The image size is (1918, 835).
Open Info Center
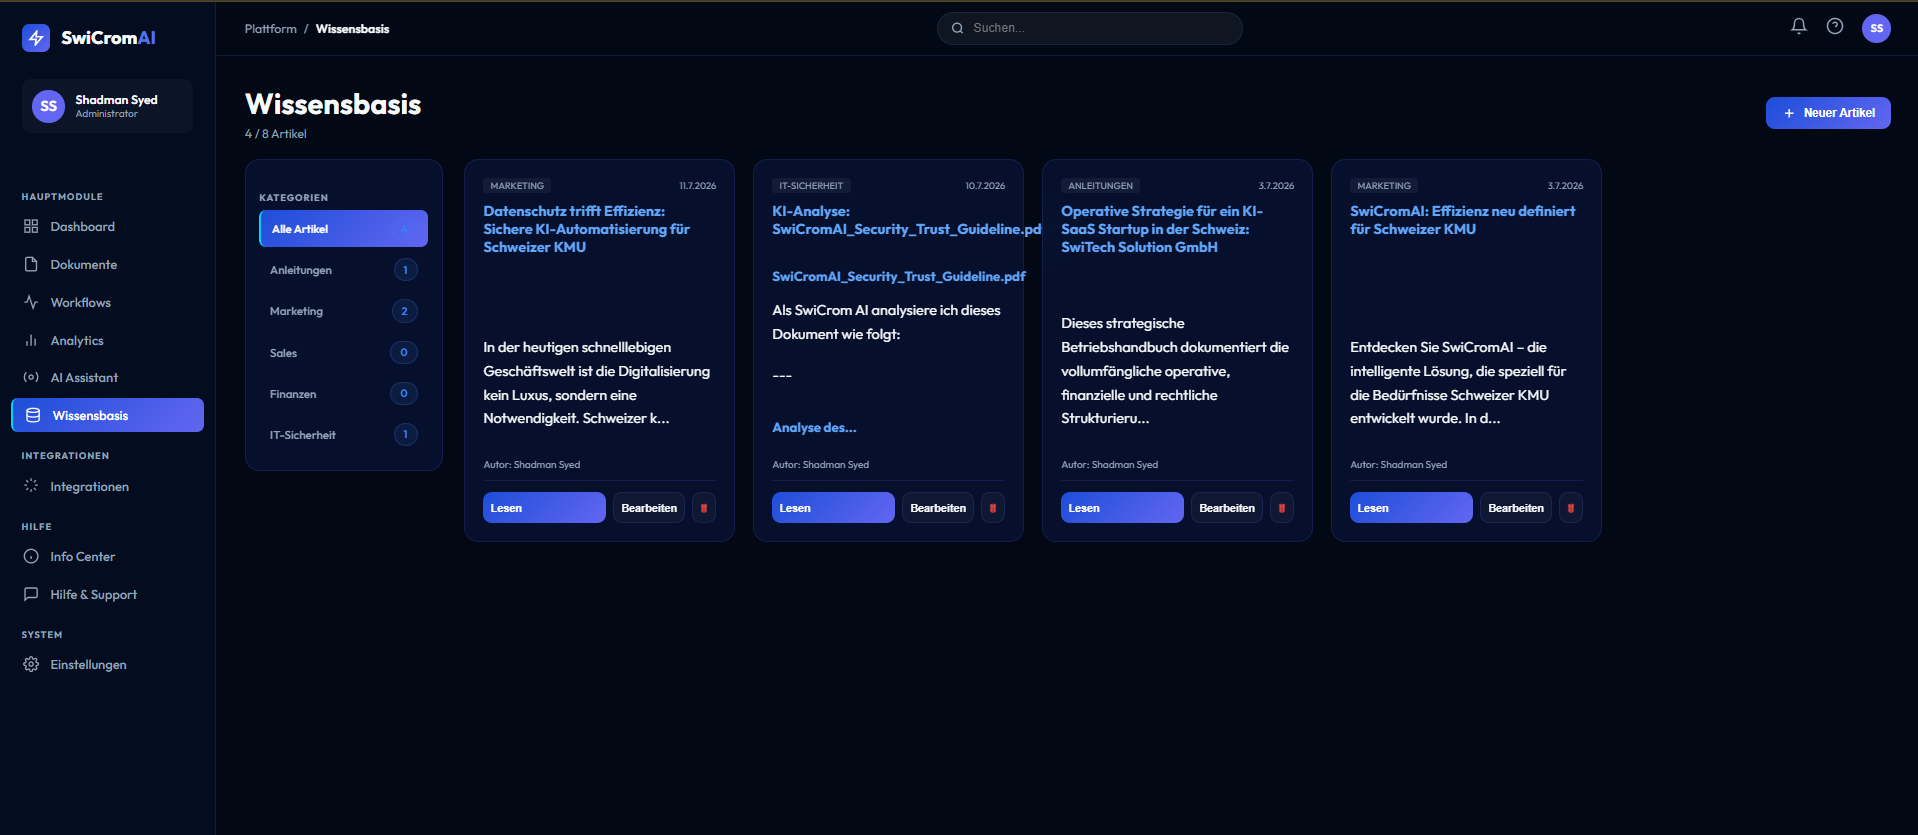click(x=107, y=557)
